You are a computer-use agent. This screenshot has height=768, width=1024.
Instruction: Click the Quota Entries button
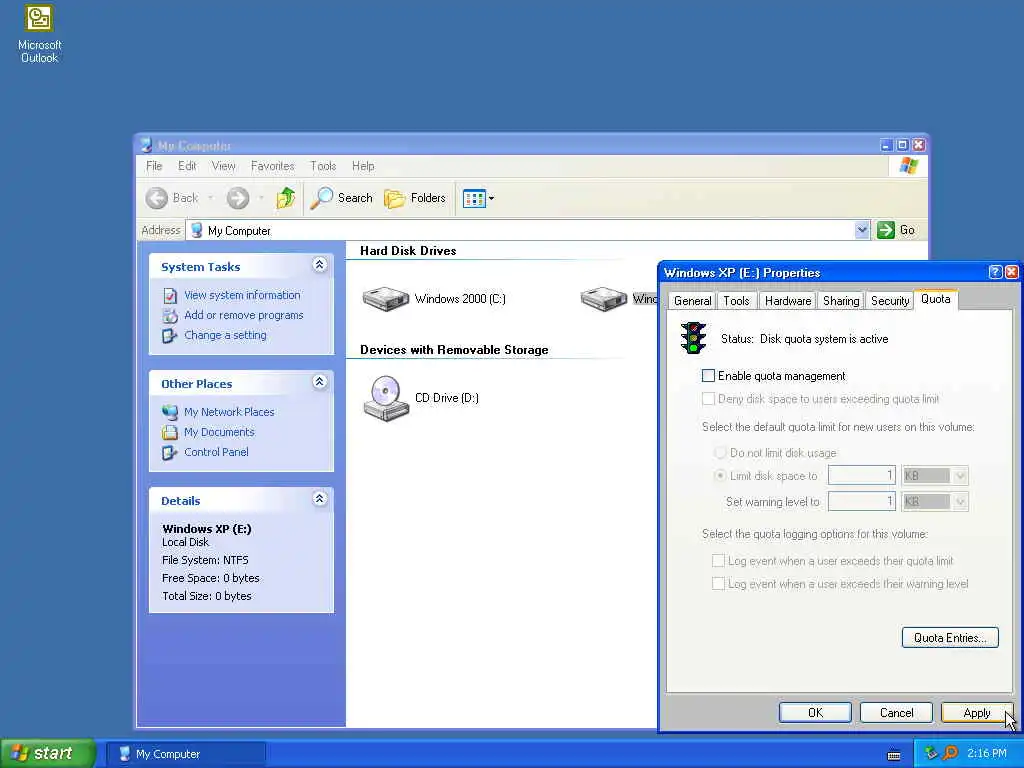[950, 637]
